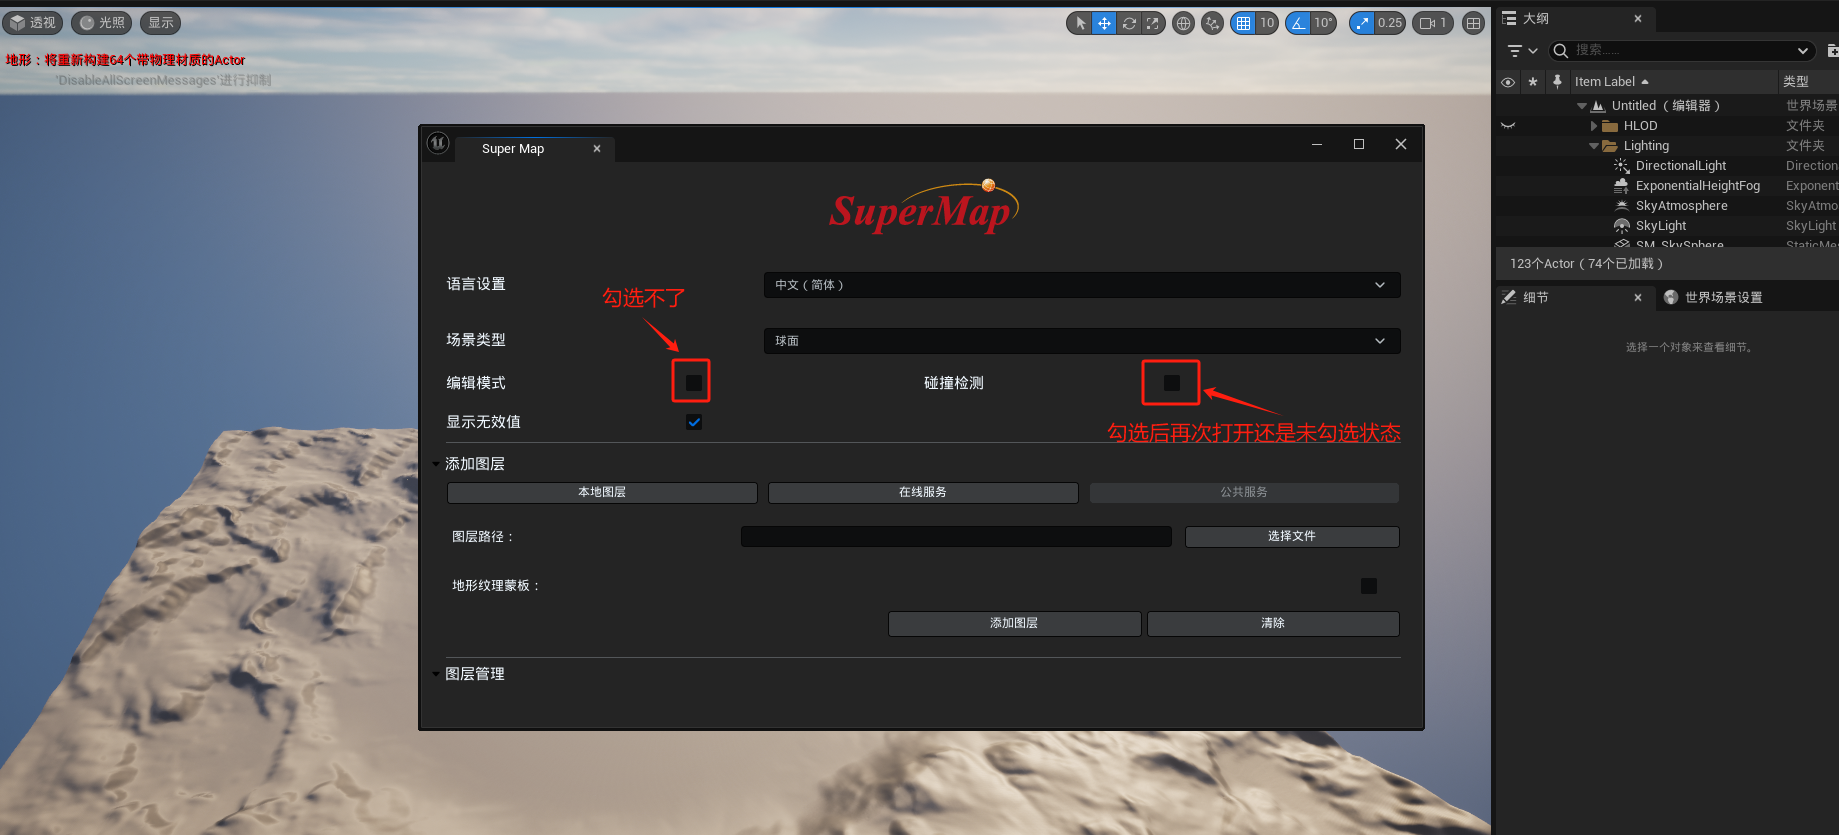This screenshot has width=1839, height=835.
Task: Select ExponentialHeightFog actor icon
Action: coord(1622,186)
